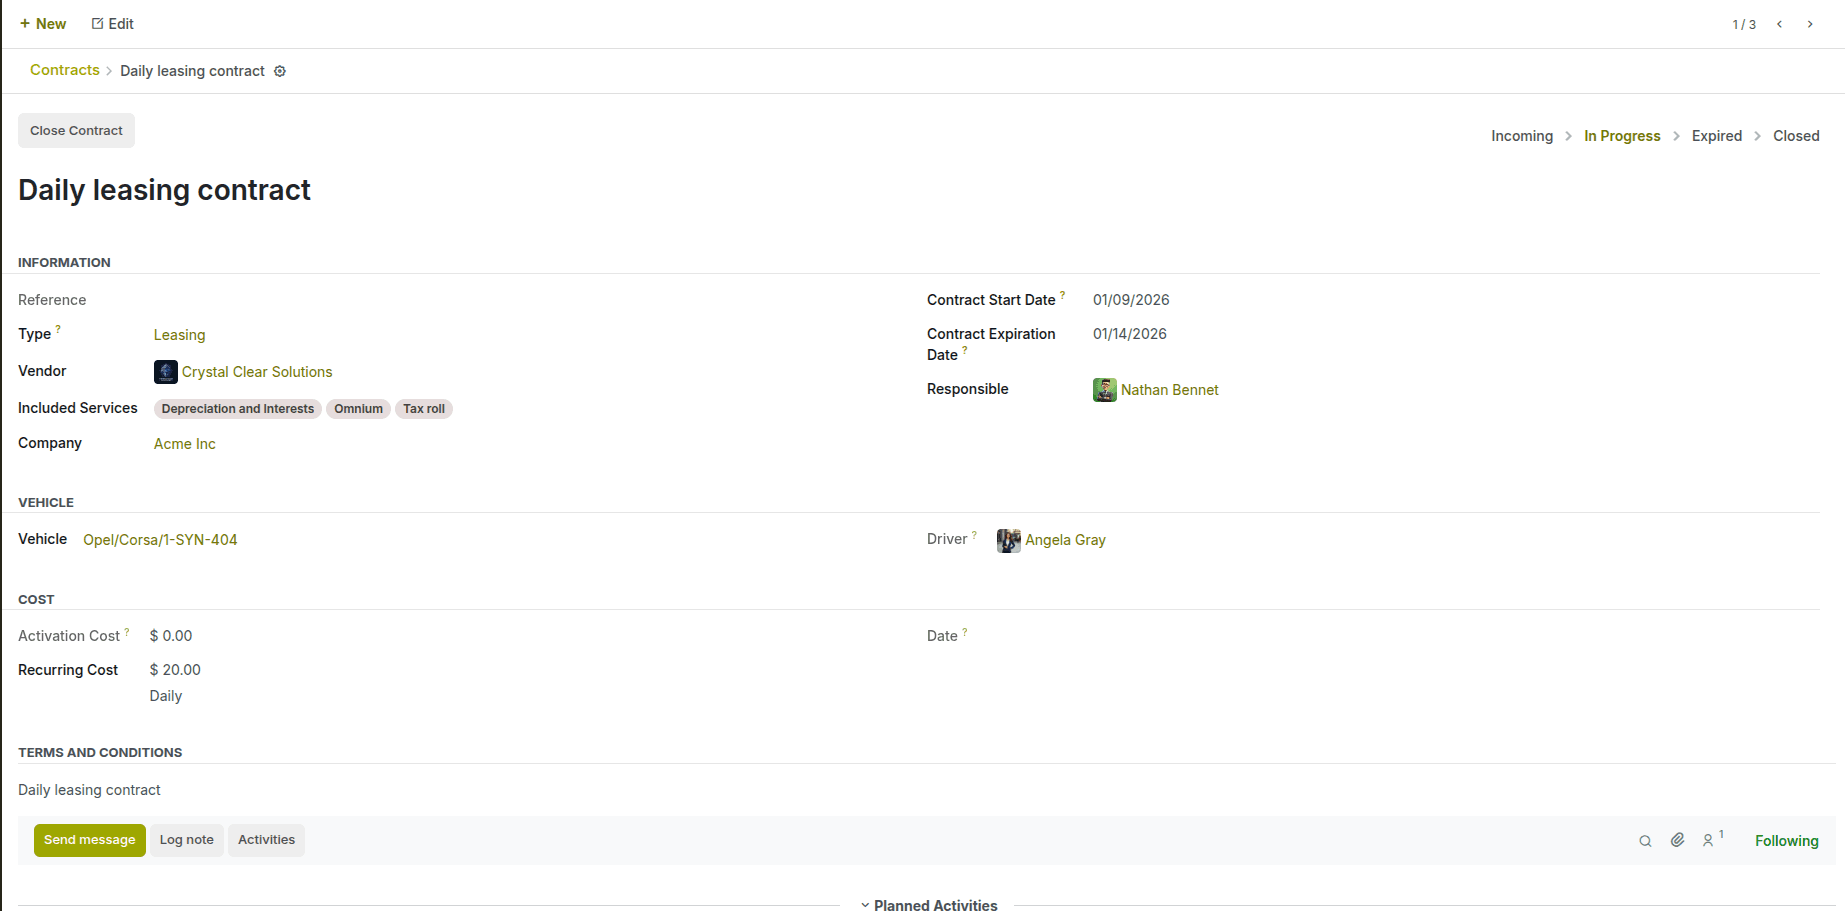Click the Send message button
This screenshot has height=911, width=1845.
click(x=89, y=840)
